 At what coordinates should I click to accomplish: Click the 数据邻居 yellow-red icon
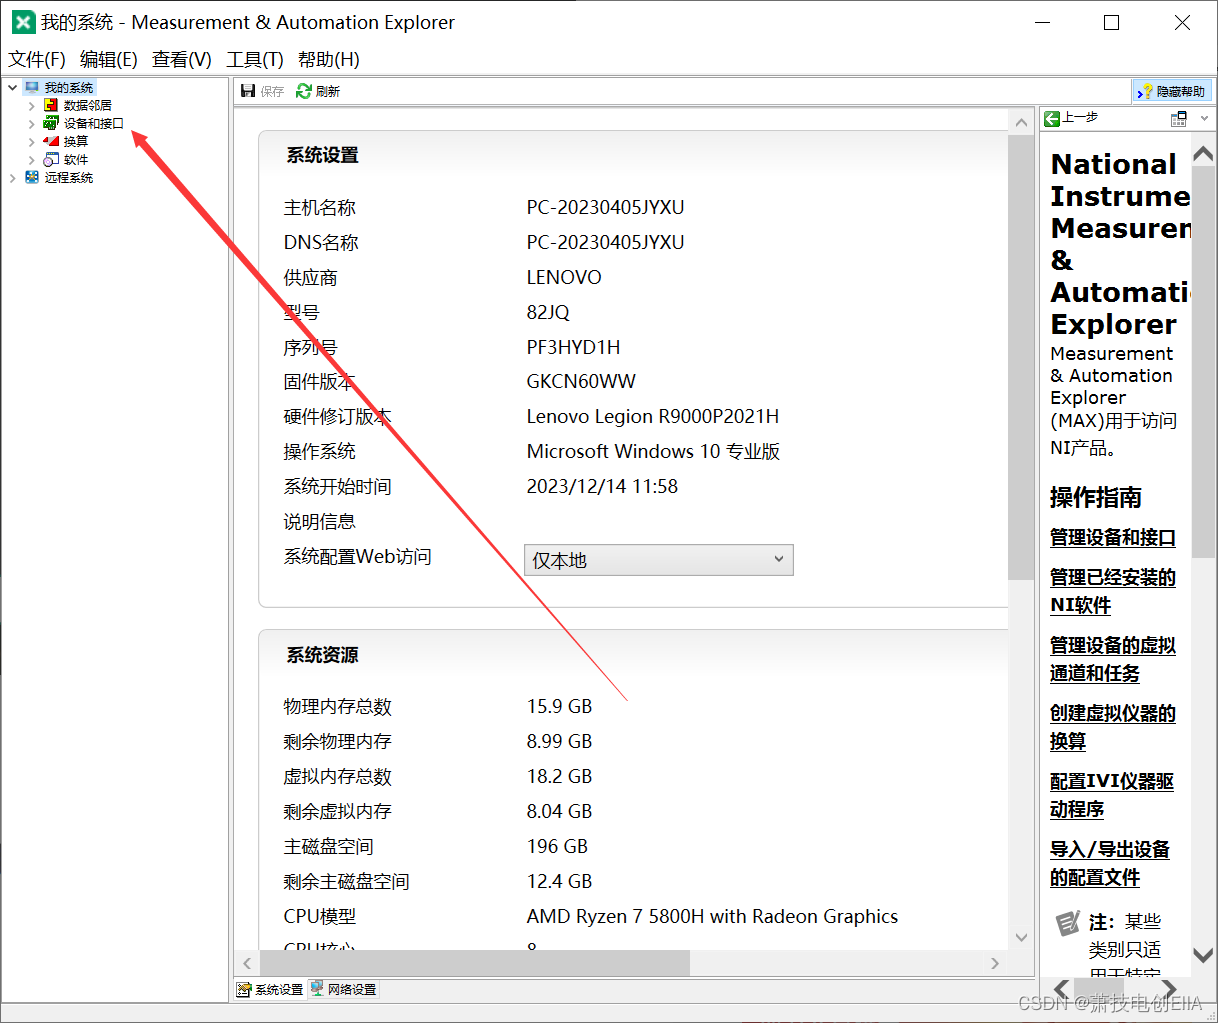point(51,105)
